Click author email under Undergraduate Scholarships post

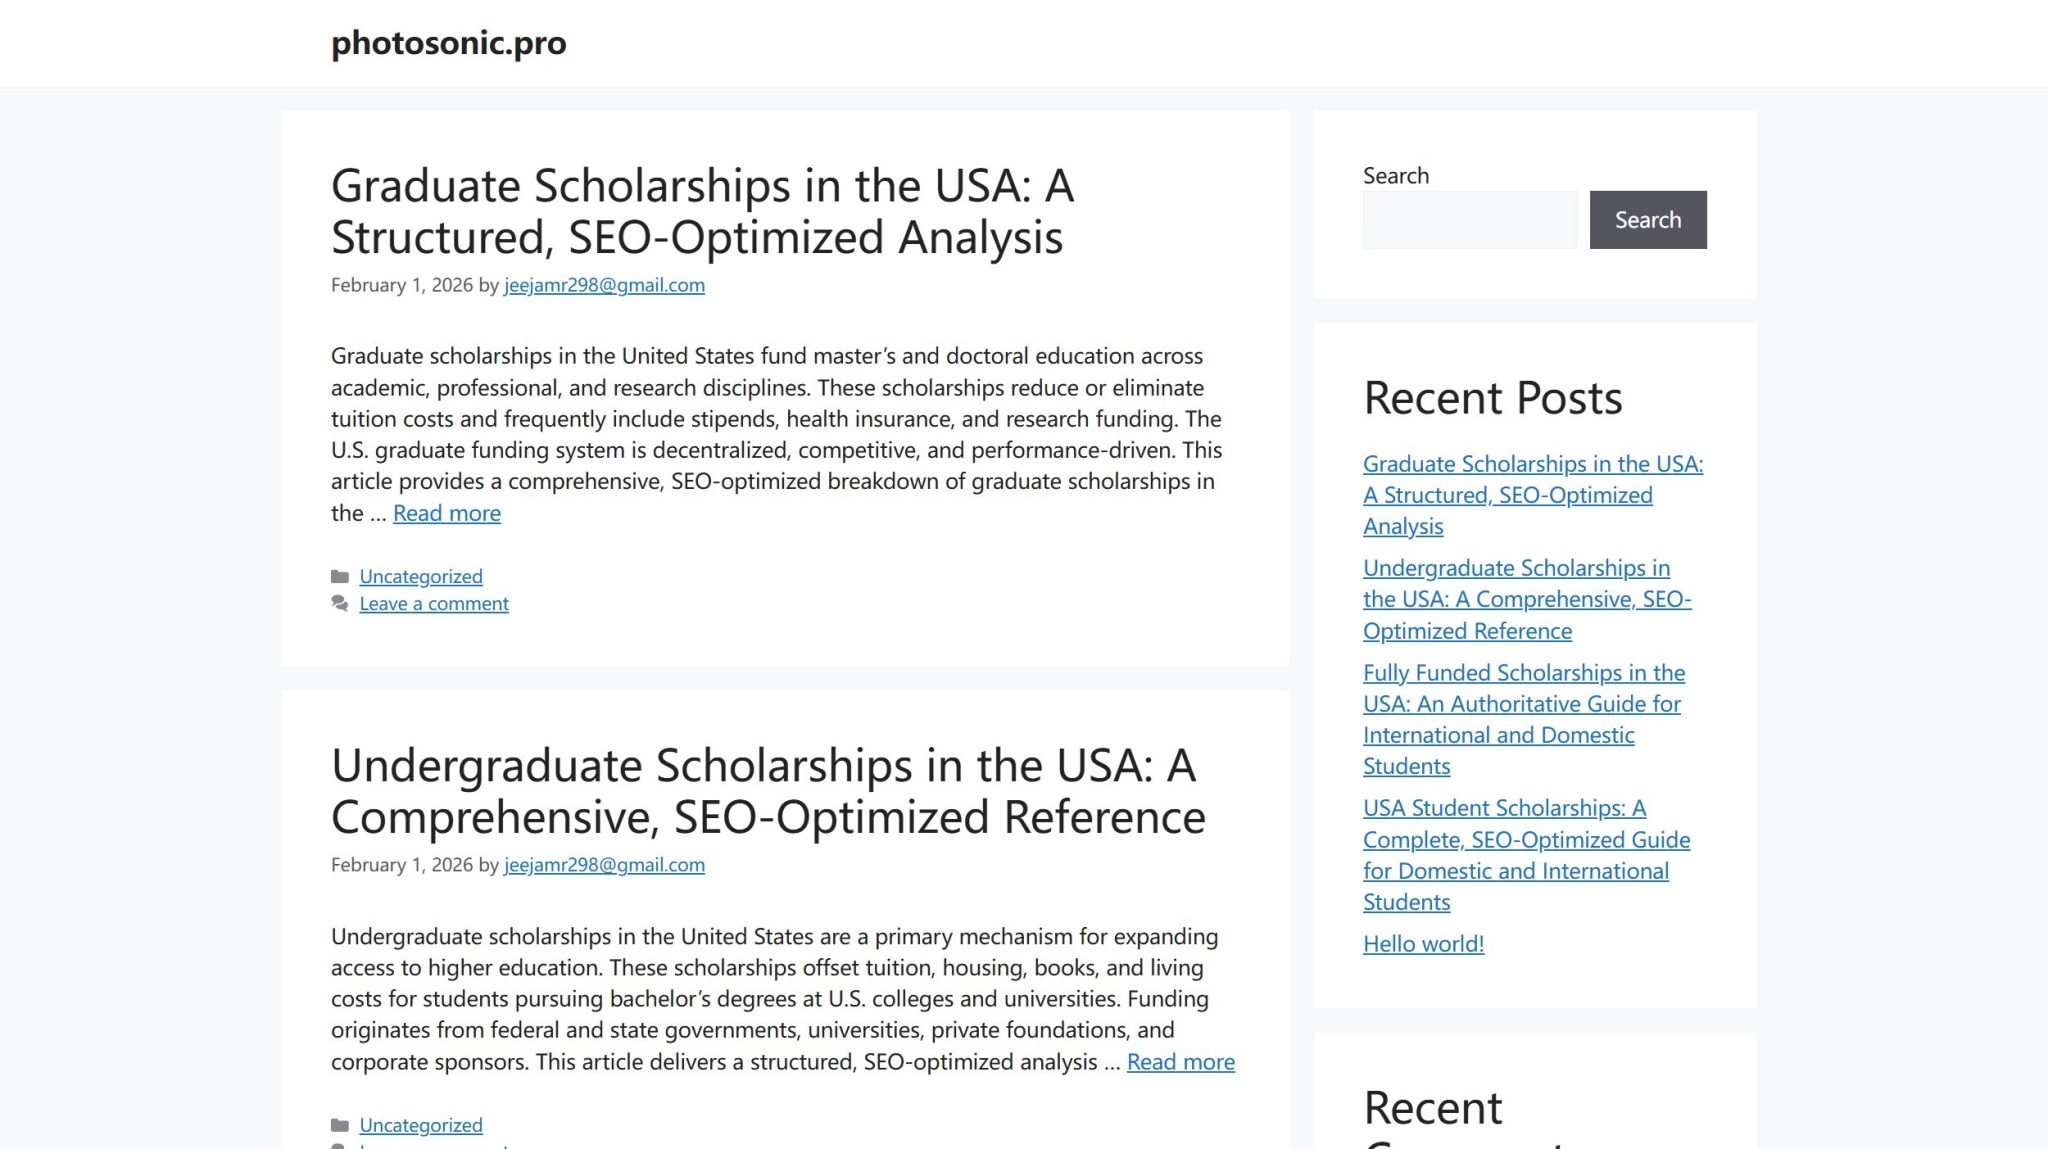coord(604,865)
